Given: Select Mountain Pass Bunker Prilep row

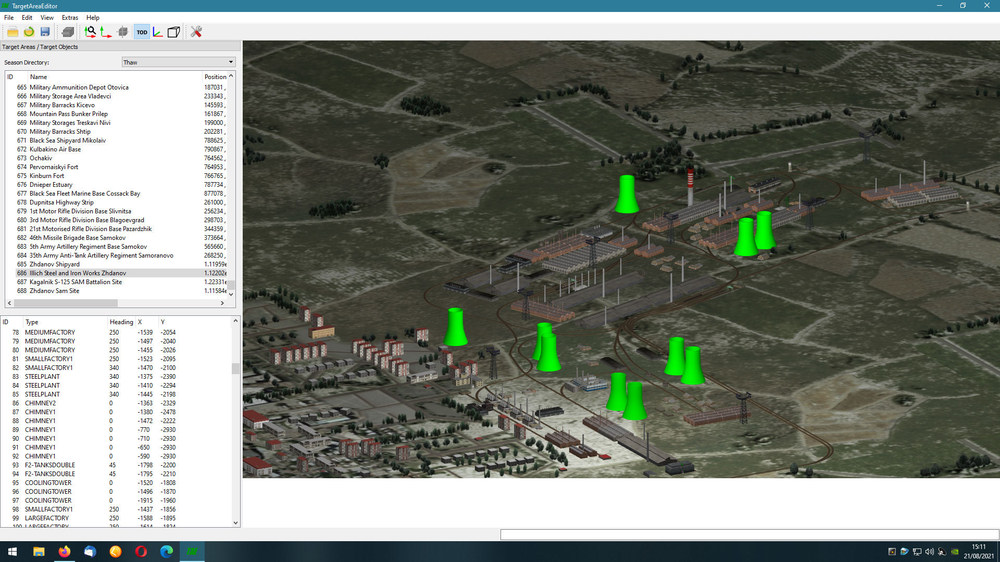Looking at the screenshot, I should [120, 114].
